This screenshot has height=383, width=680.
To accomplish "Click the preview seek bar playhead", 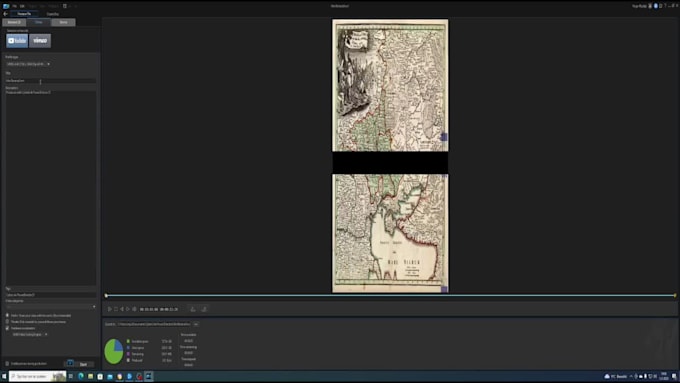I will pyautogui.click(x=106, y=295).
